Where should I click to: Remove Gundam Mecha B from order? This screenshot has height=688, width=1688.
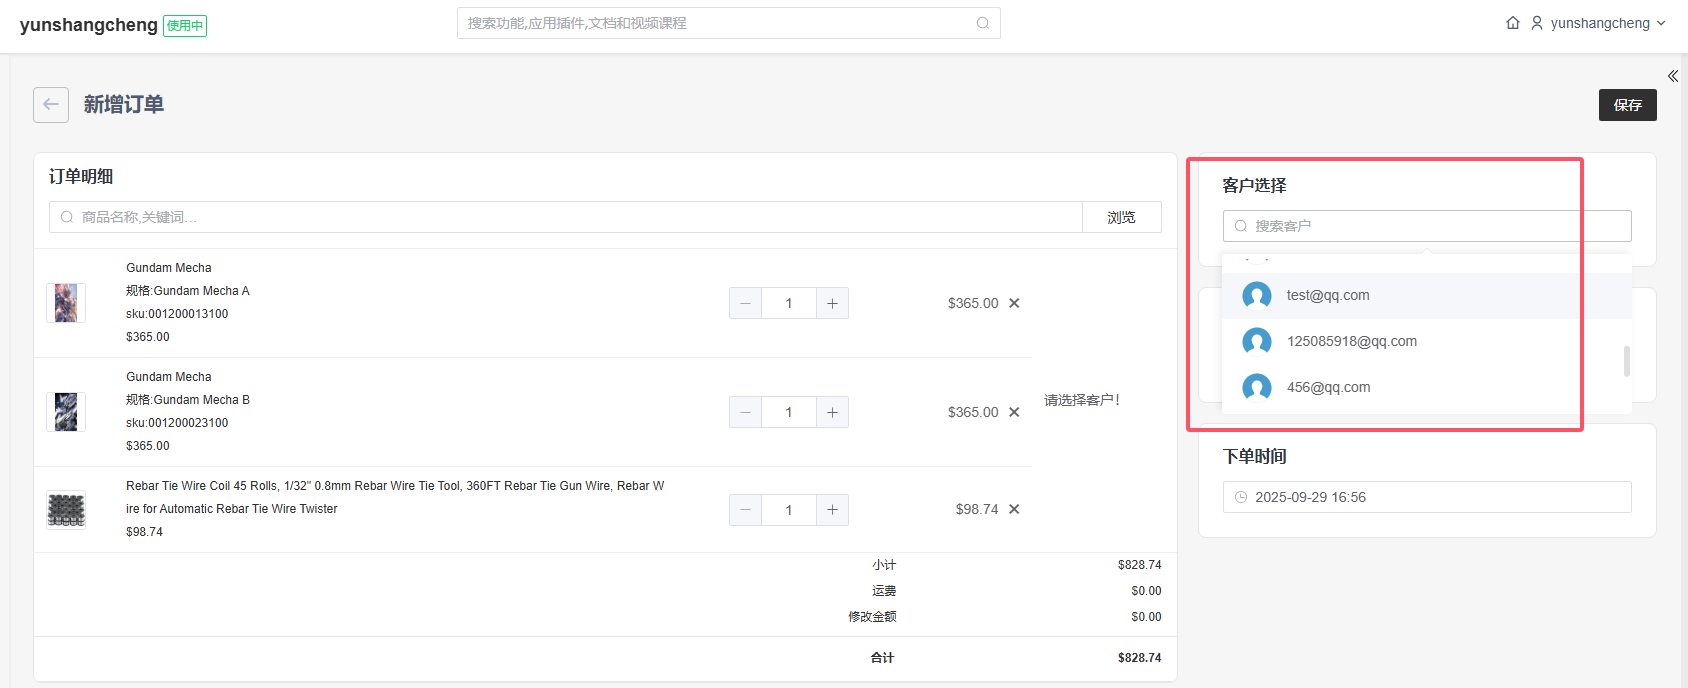click(1014, 412)
